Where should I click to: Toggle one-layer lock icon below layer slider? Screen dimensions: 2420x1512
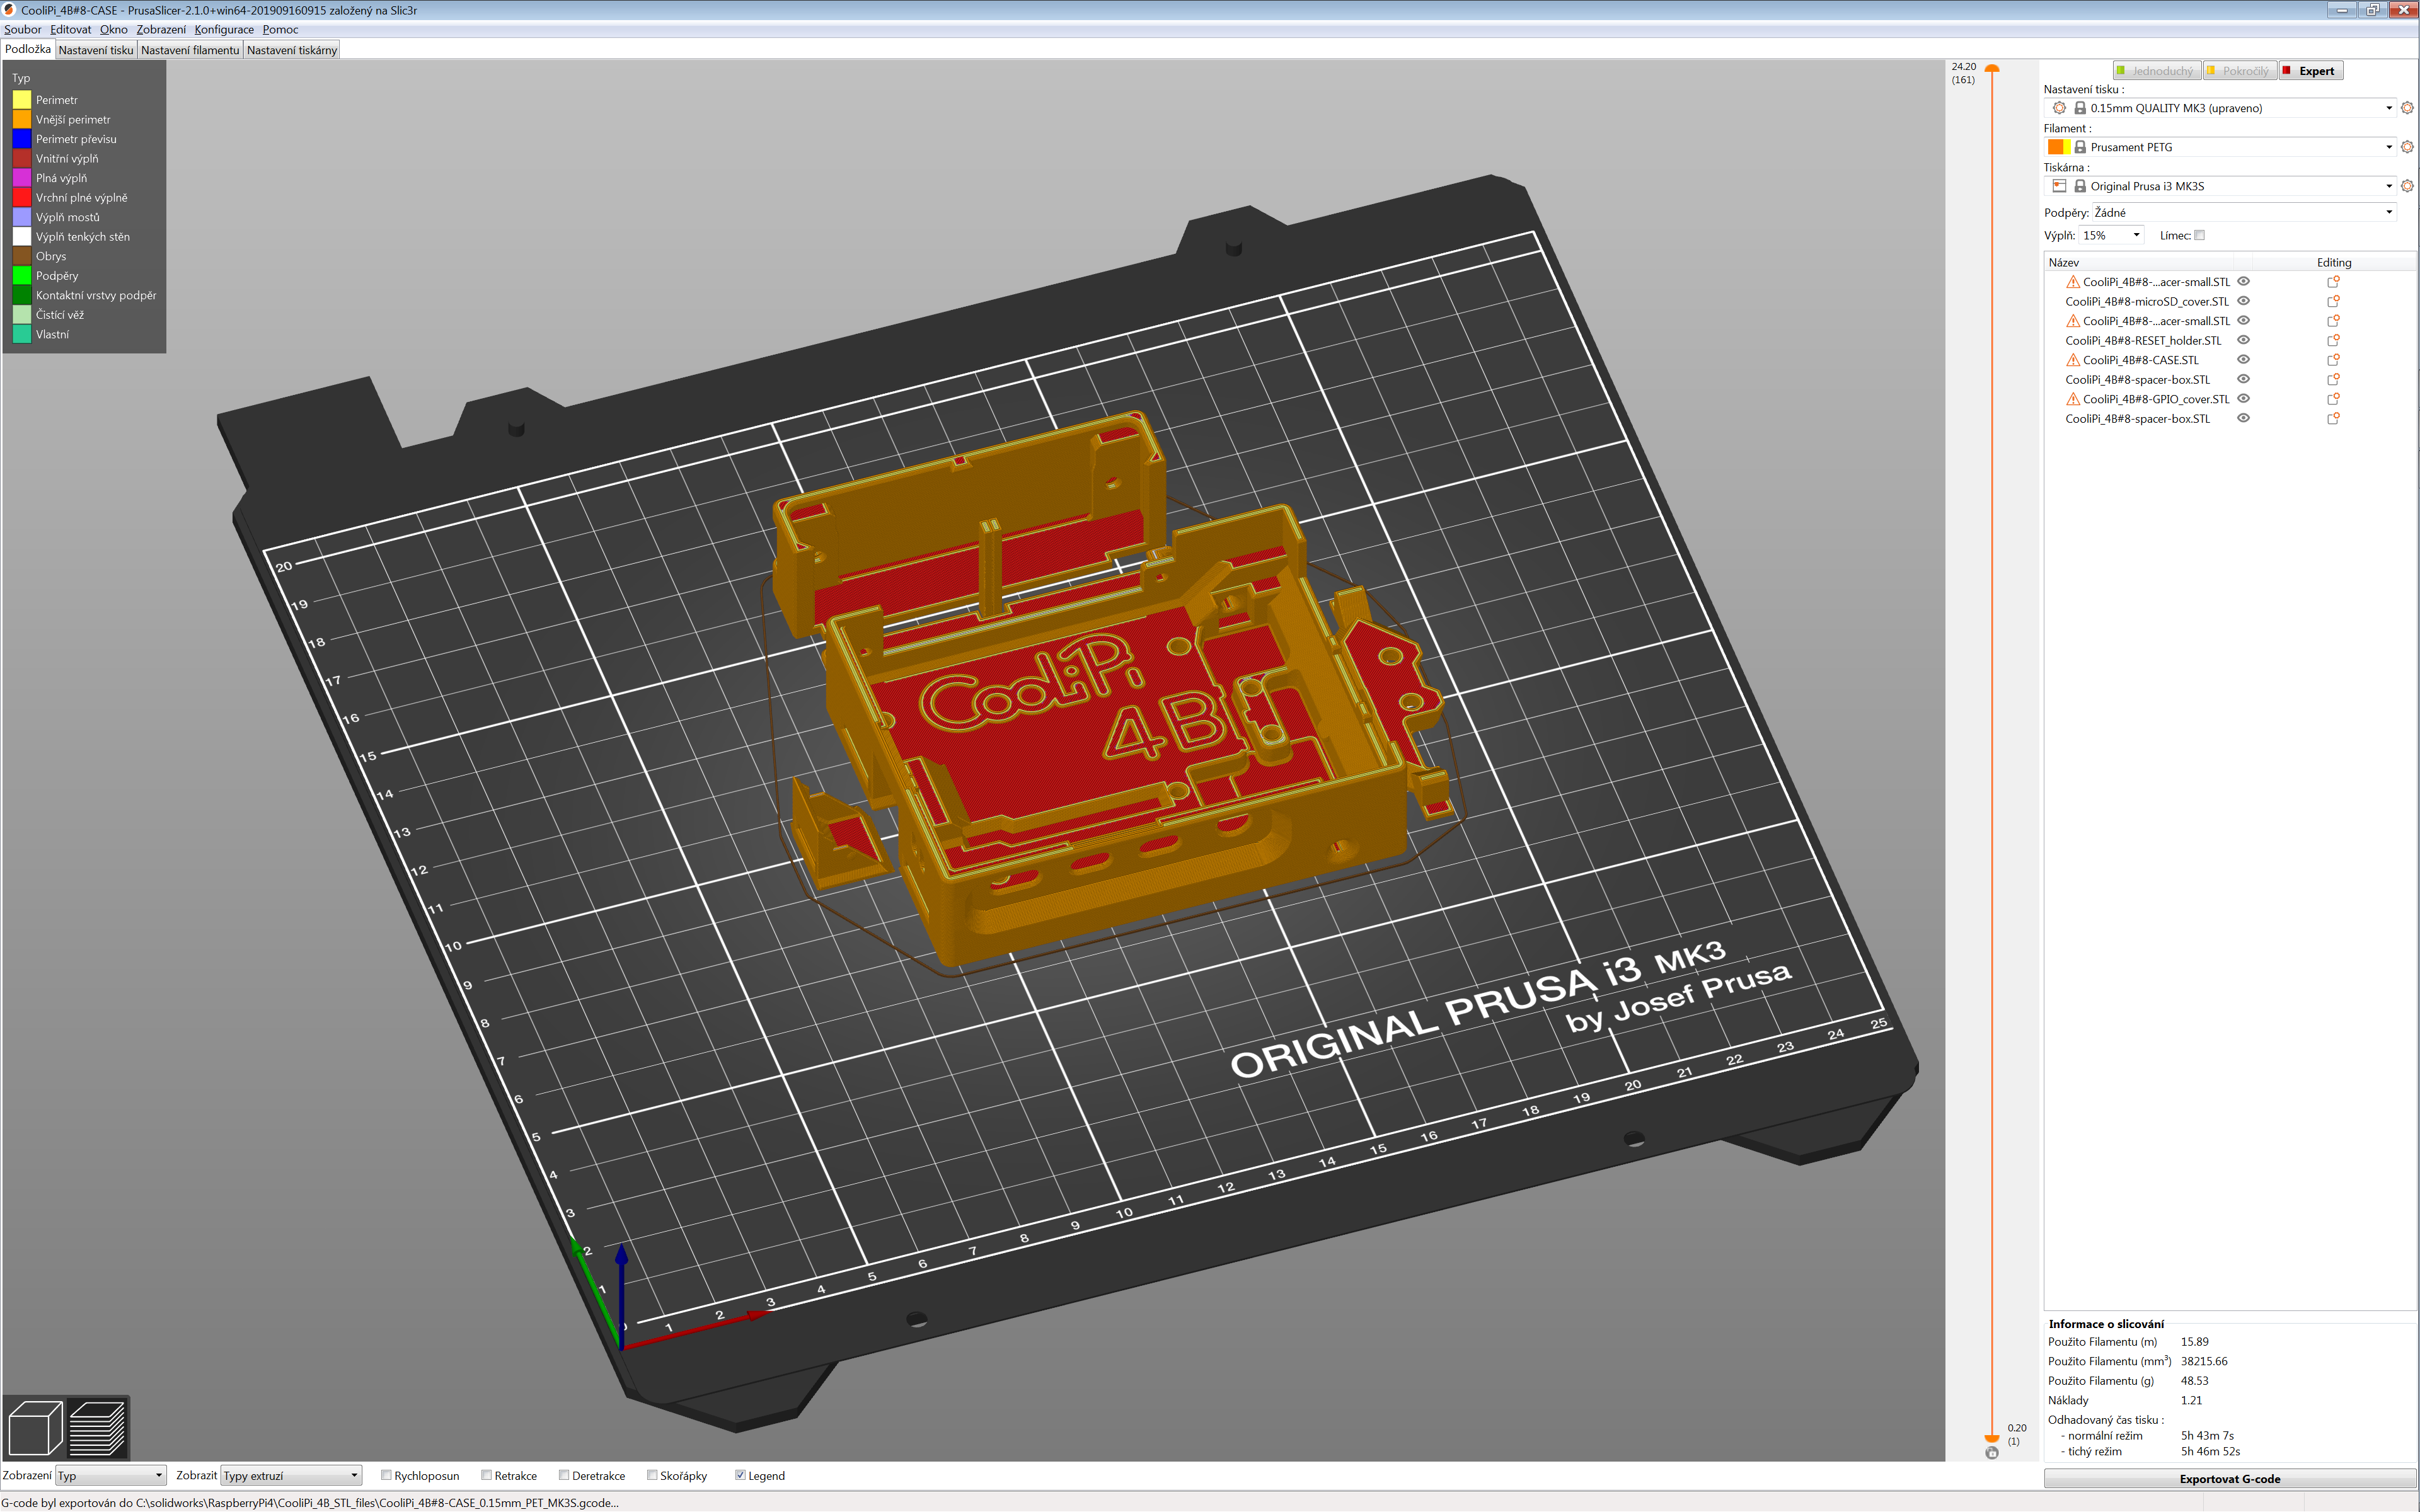pyautogui.click(x=1991, y=1453)
